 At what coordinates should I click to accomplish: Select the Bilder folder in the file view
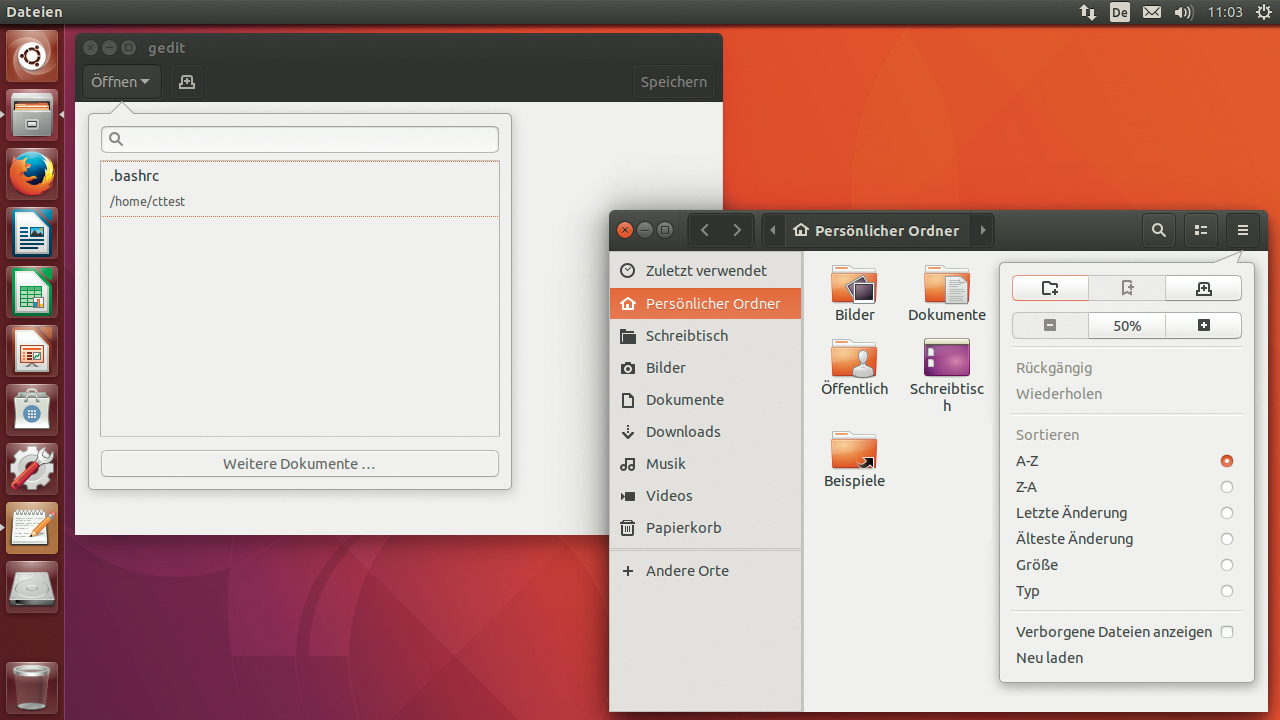pos(855,294)
